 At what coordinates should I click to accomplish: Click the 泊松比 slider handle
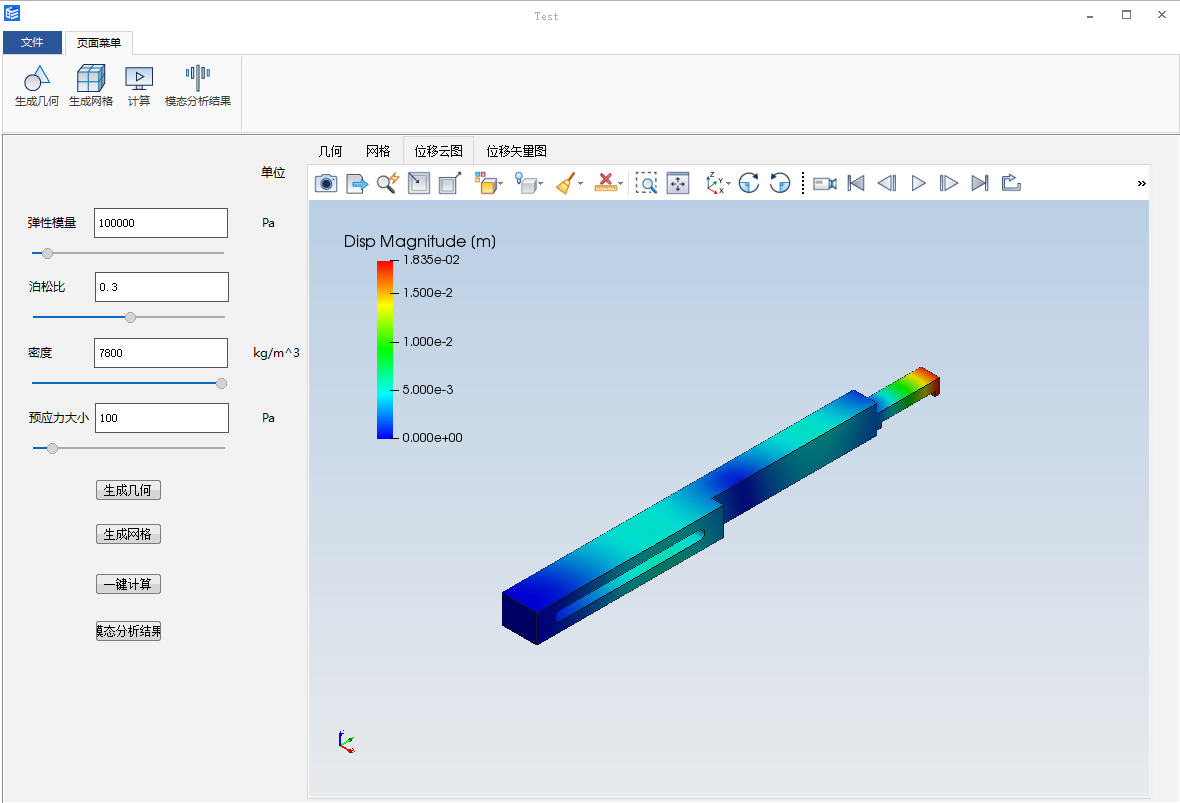coord(130,317)
